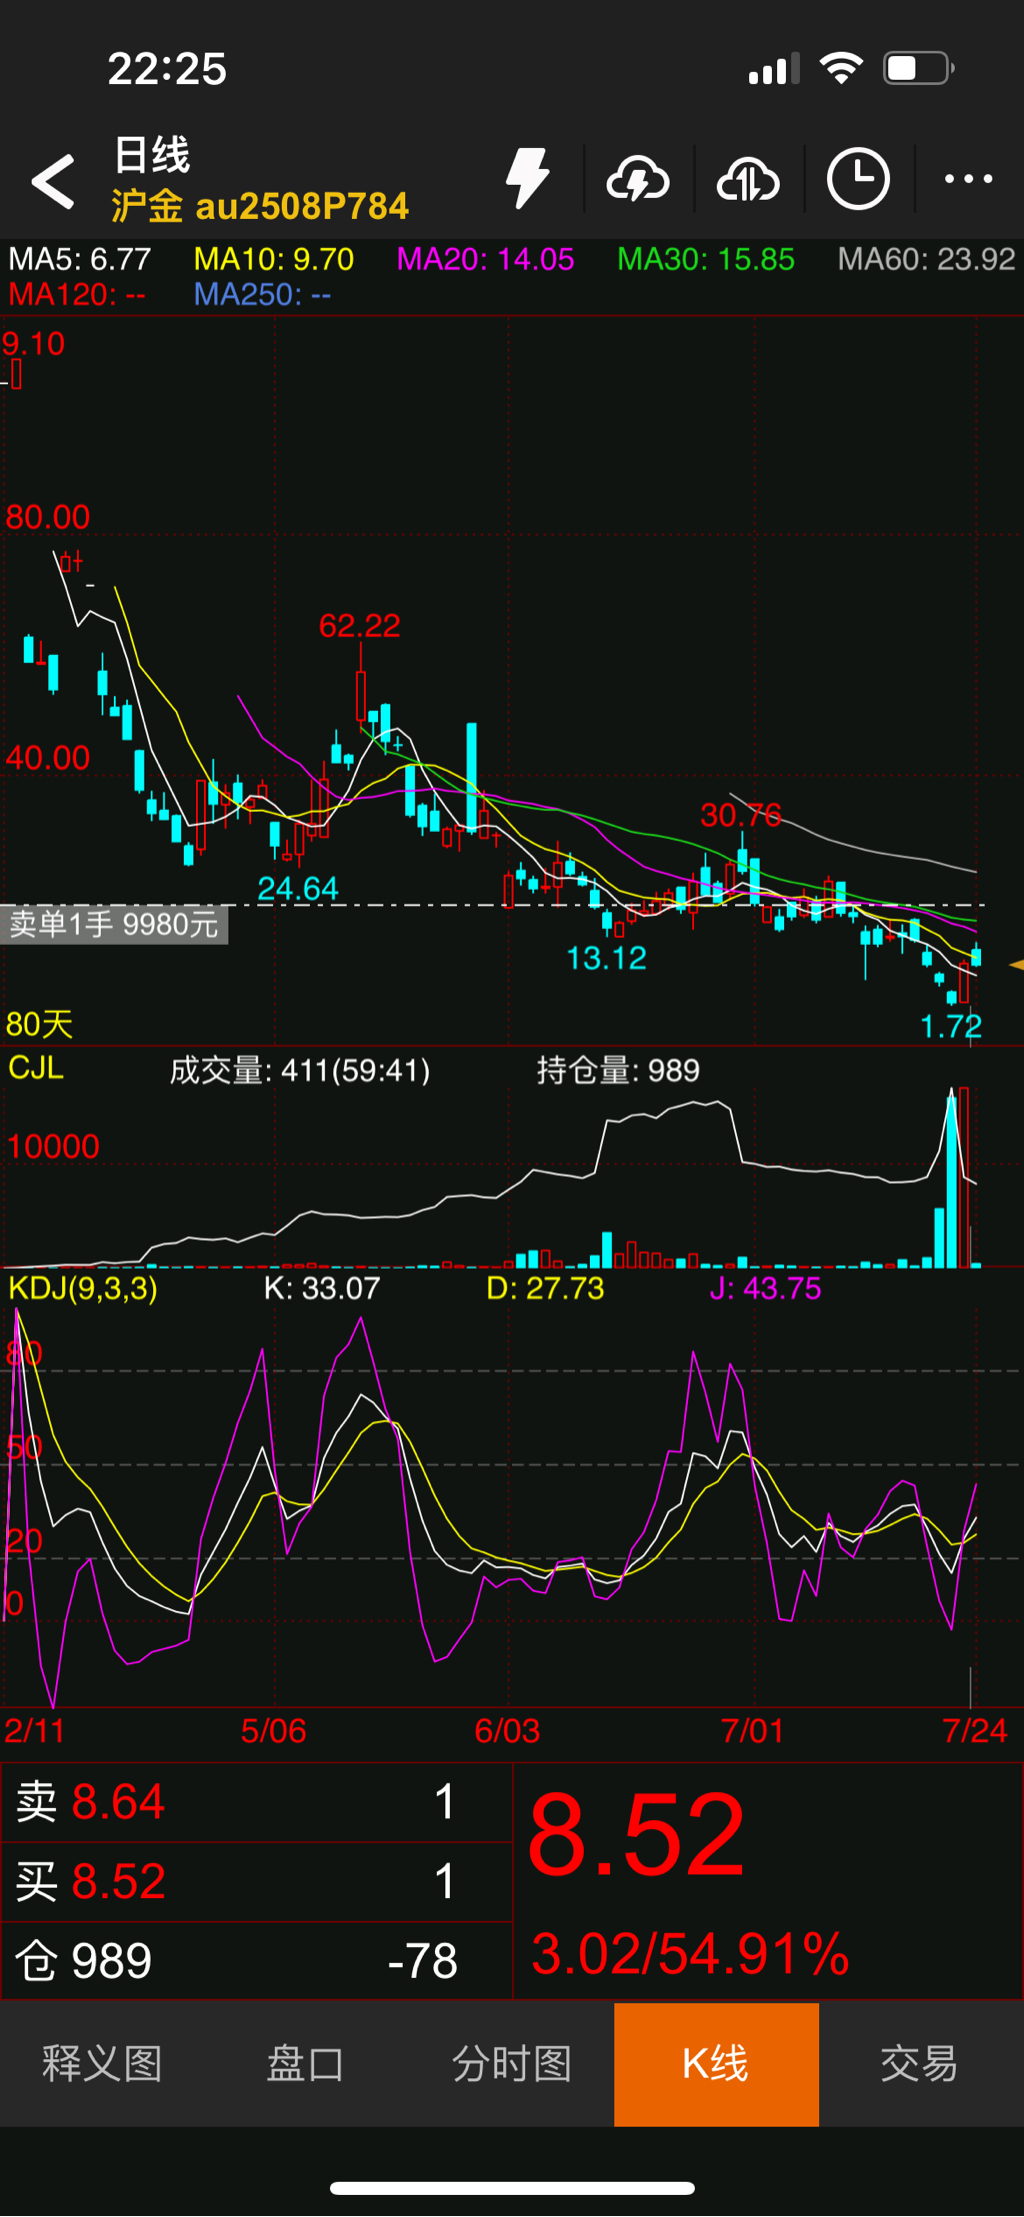Tap the 22:25 status bar clock
The width and height of the screenshot is (1024, 2217).
167,69
